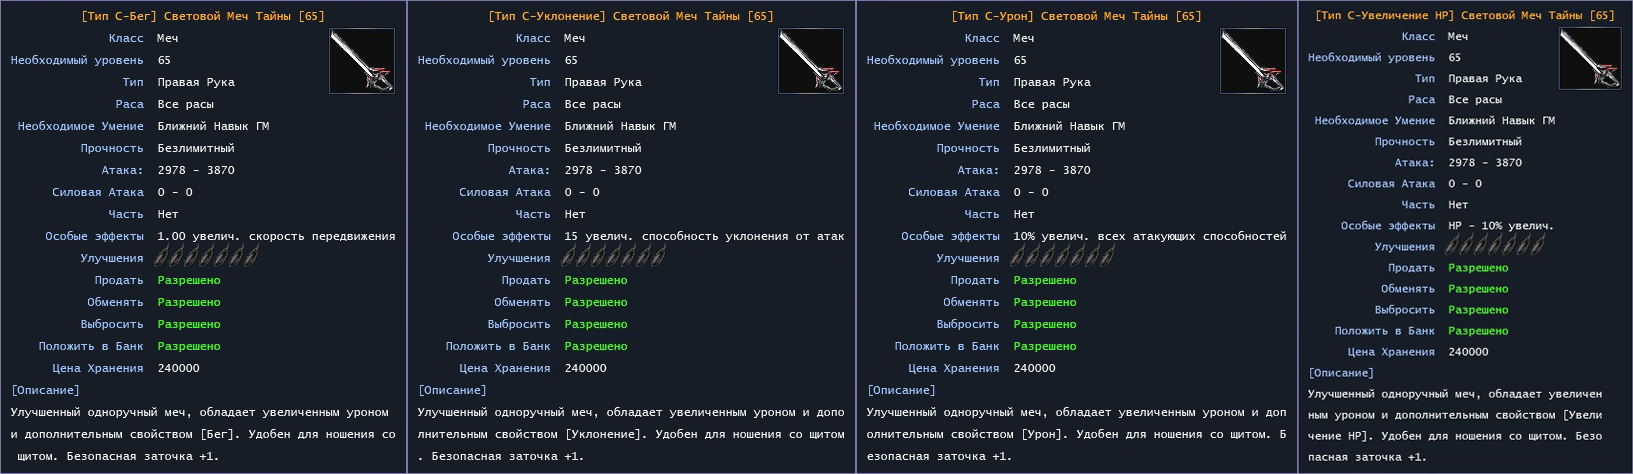The image size is (1633, 474).
Task: Click 'Правая Рука' type value in Увеличение HP tooltip
Action: (1485, 78)
